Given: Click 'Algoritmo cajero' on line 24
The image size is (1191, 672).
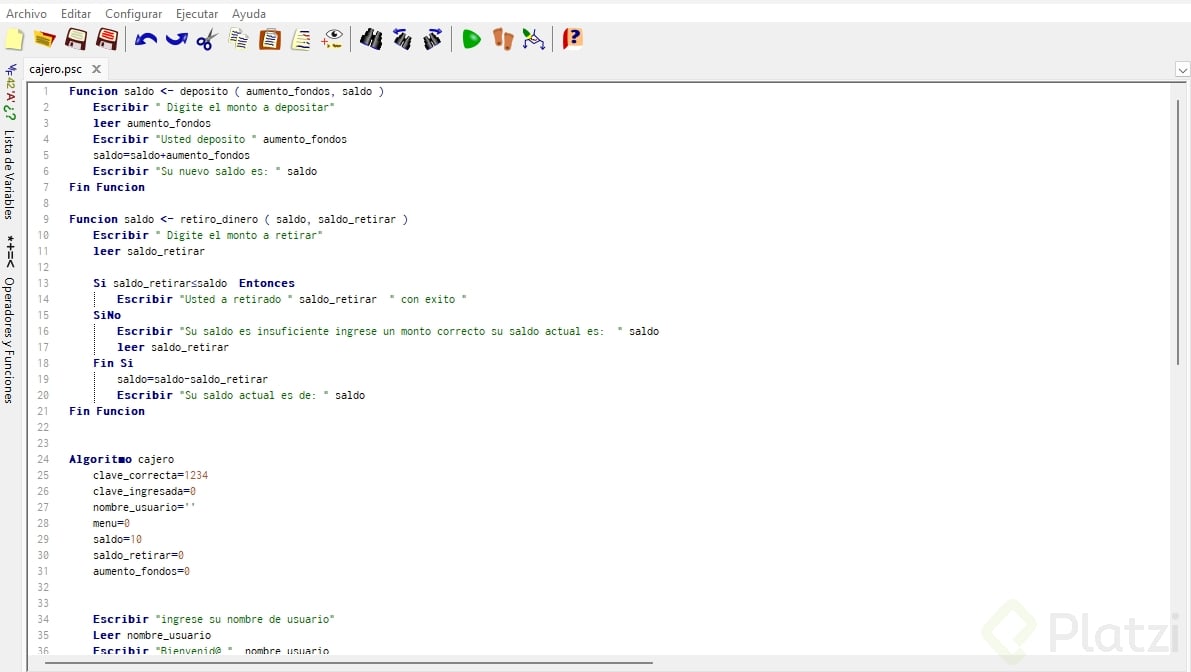Looking at the screenshot, I should [122, 459].
